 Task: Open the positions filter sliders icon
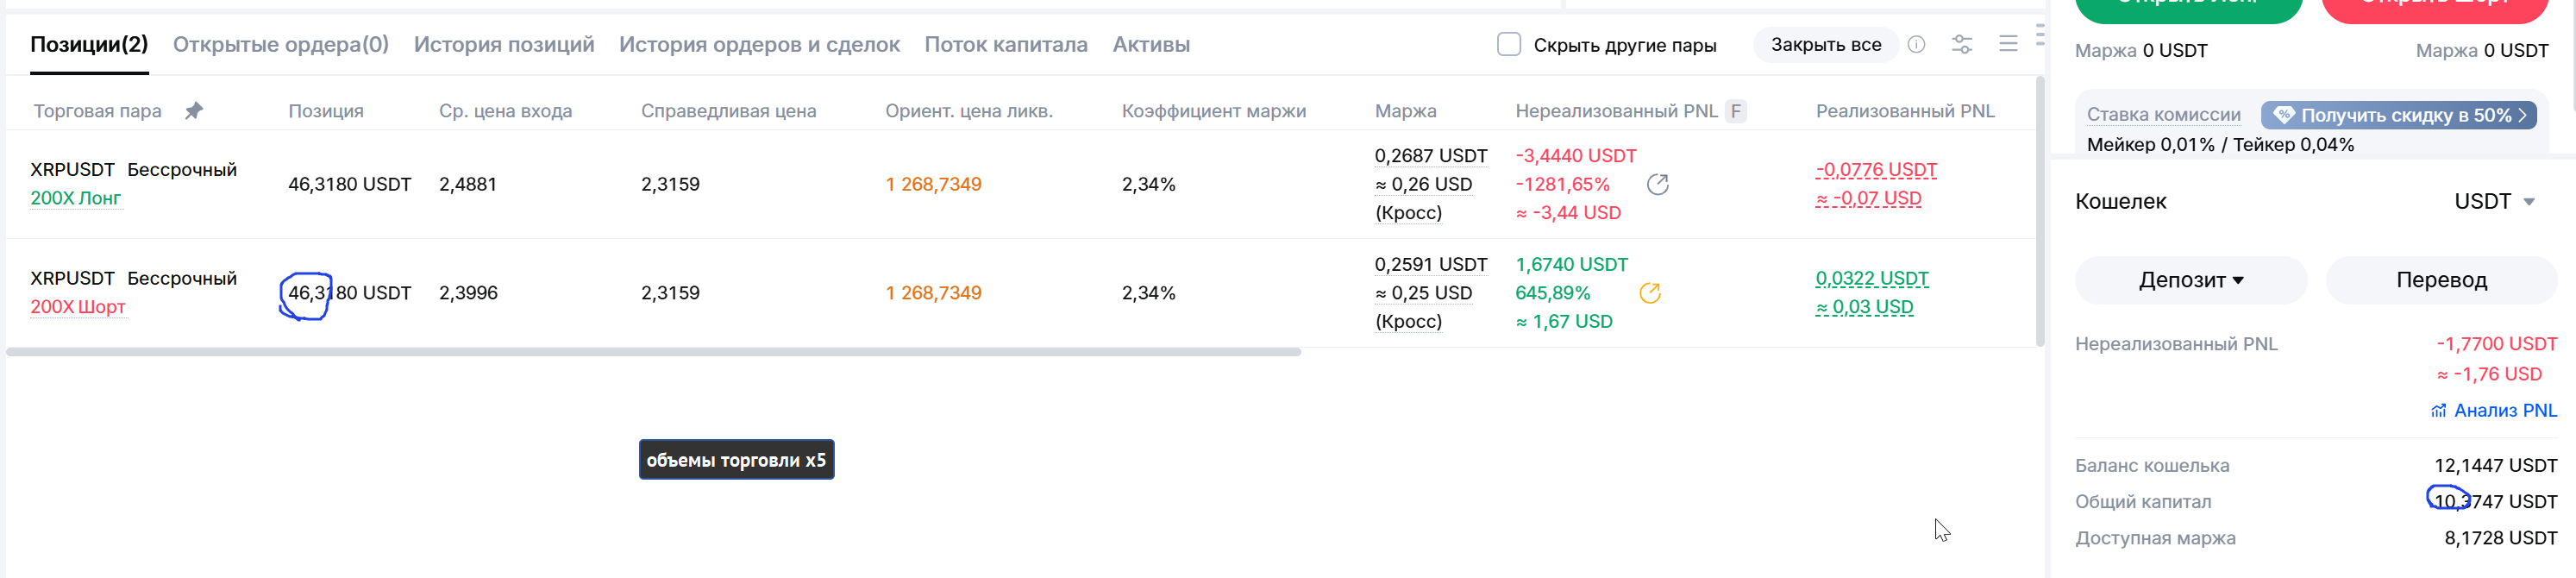tap(1962, 45)
